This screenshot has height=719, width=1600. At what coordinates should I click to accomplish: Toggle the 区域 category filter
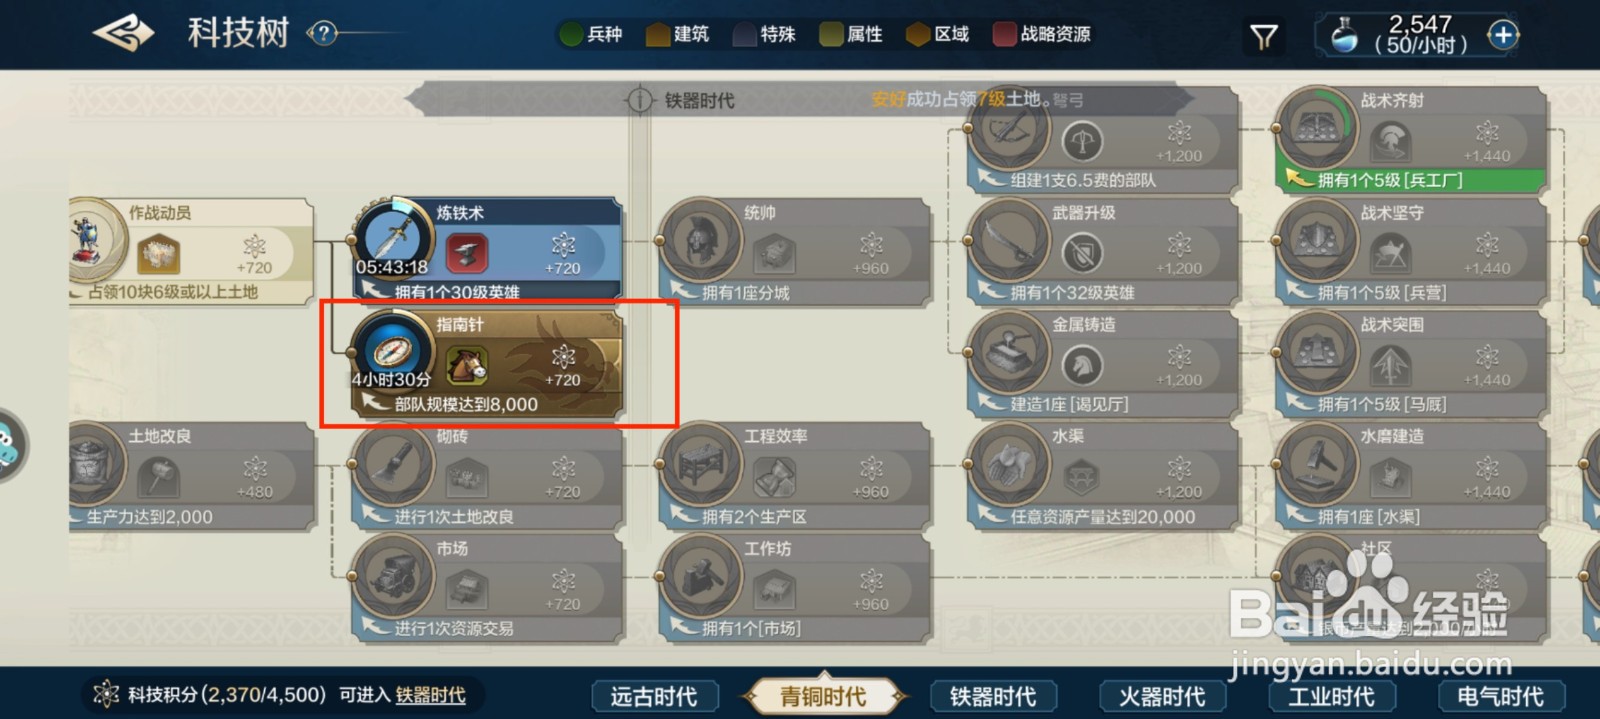click(x=937, y=34)
